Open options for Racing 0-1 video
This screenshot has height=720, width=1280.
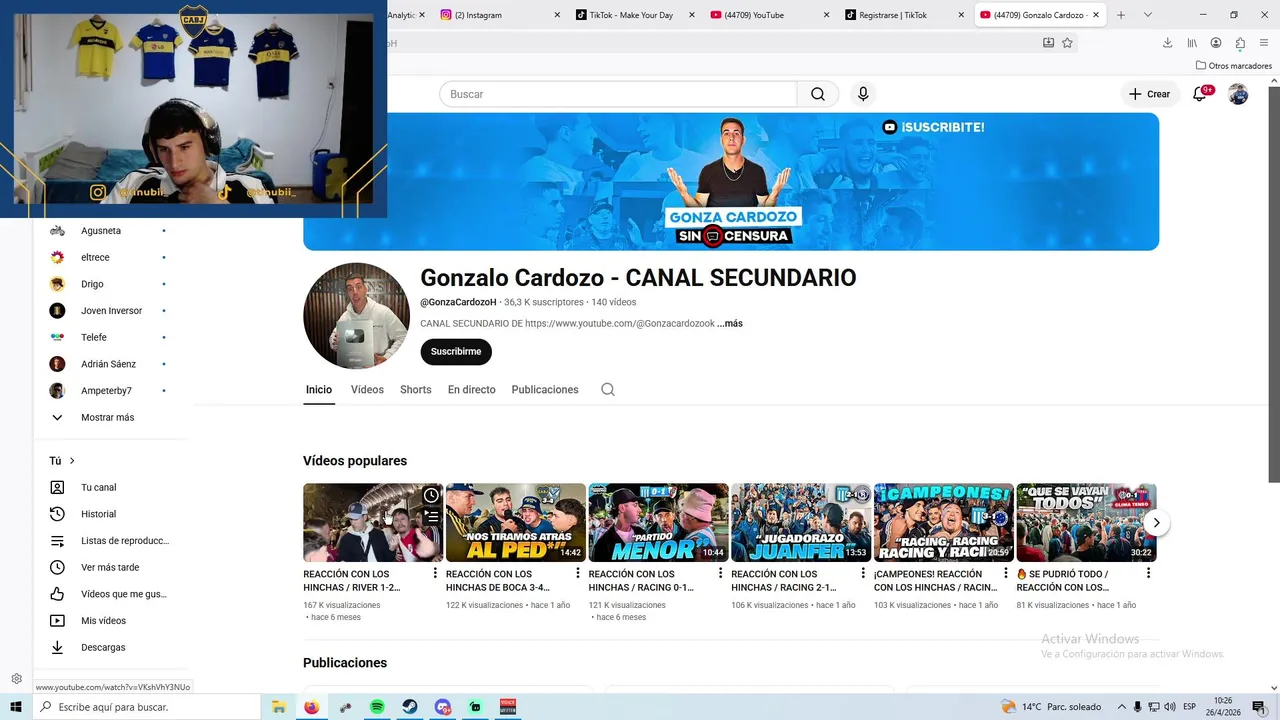click(720, 573)
